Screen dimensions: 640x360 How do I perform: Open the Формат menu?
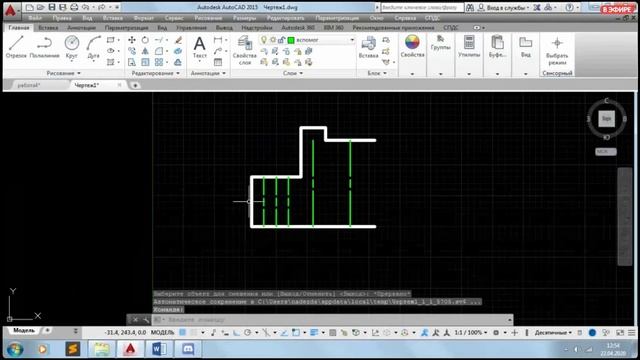(x=144, y=18)
